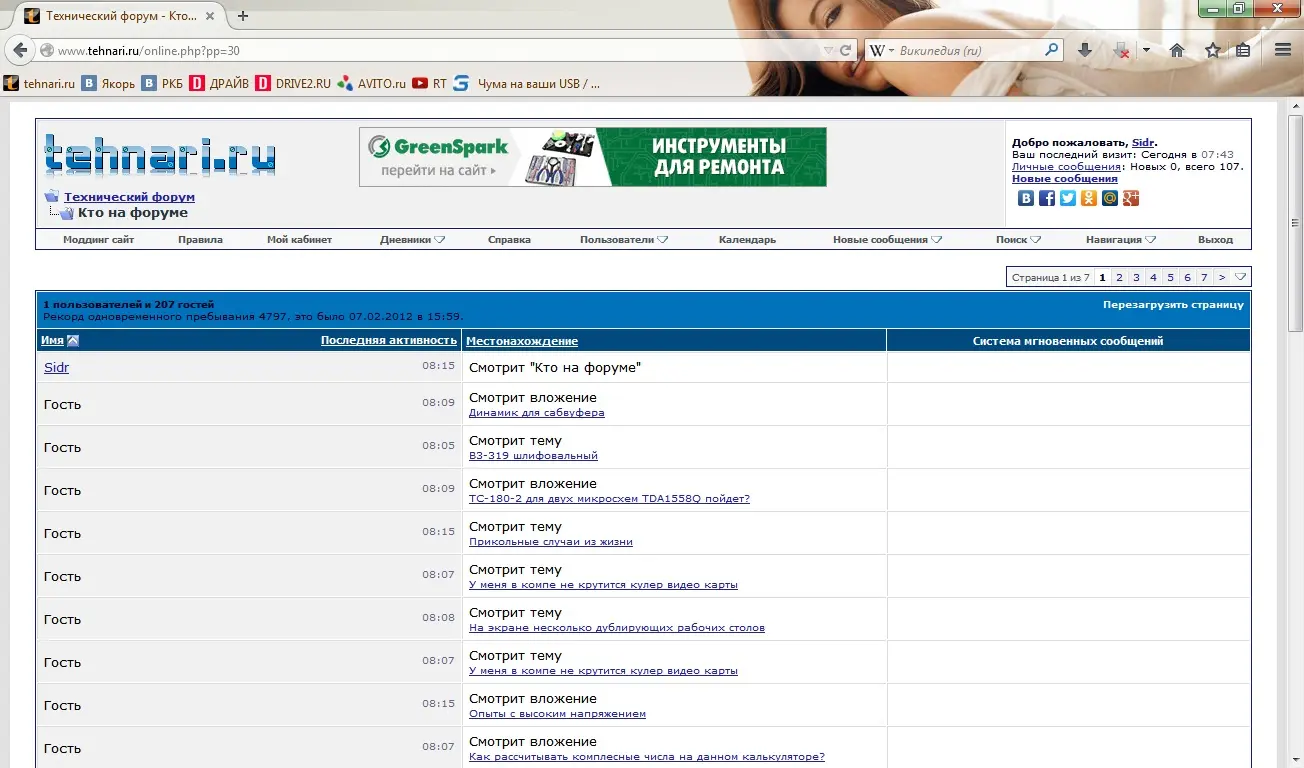This screenshot has height=768, width=1304.
Task: Sort by the Последняя активность column header
Action: pyautogui.click(x=388, y=340)
